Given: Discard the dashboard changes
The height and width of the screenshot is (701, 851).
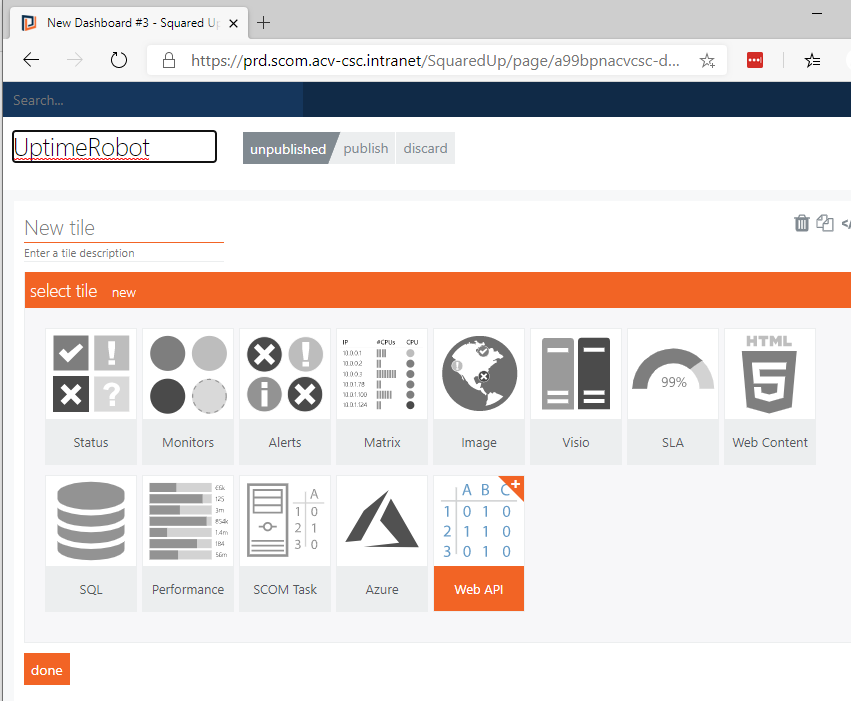Looking at the screenshot, I should [426, 148].
